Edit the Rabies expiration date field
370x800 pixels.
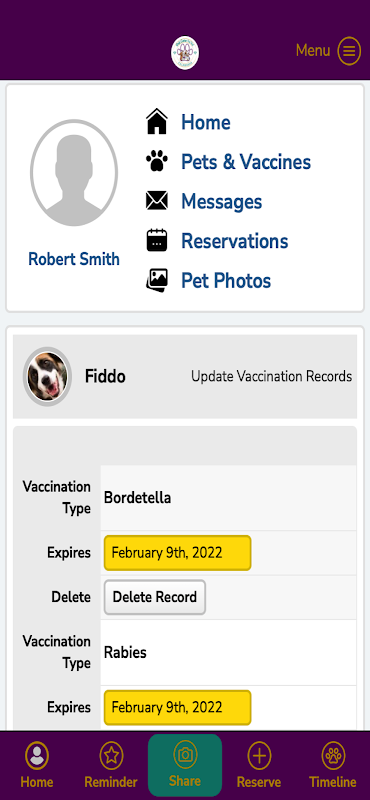pos(178,707)
